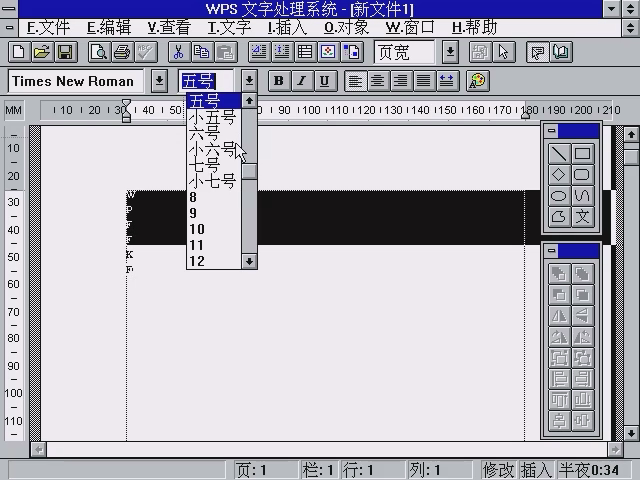Click size list scroll down arrow
Viewport: 640px width, 480px height.
(249, 261)
